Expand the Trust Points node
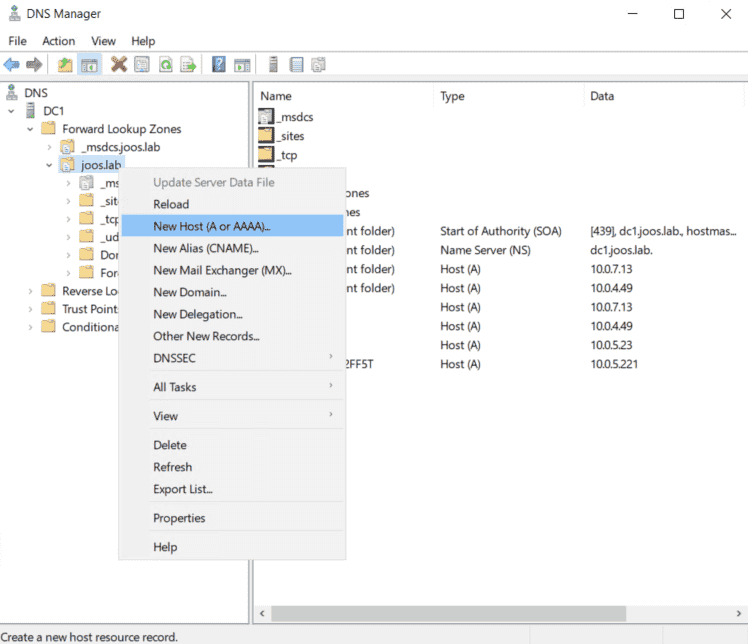This screenshot has width=748, height=644. pos(30,309)
